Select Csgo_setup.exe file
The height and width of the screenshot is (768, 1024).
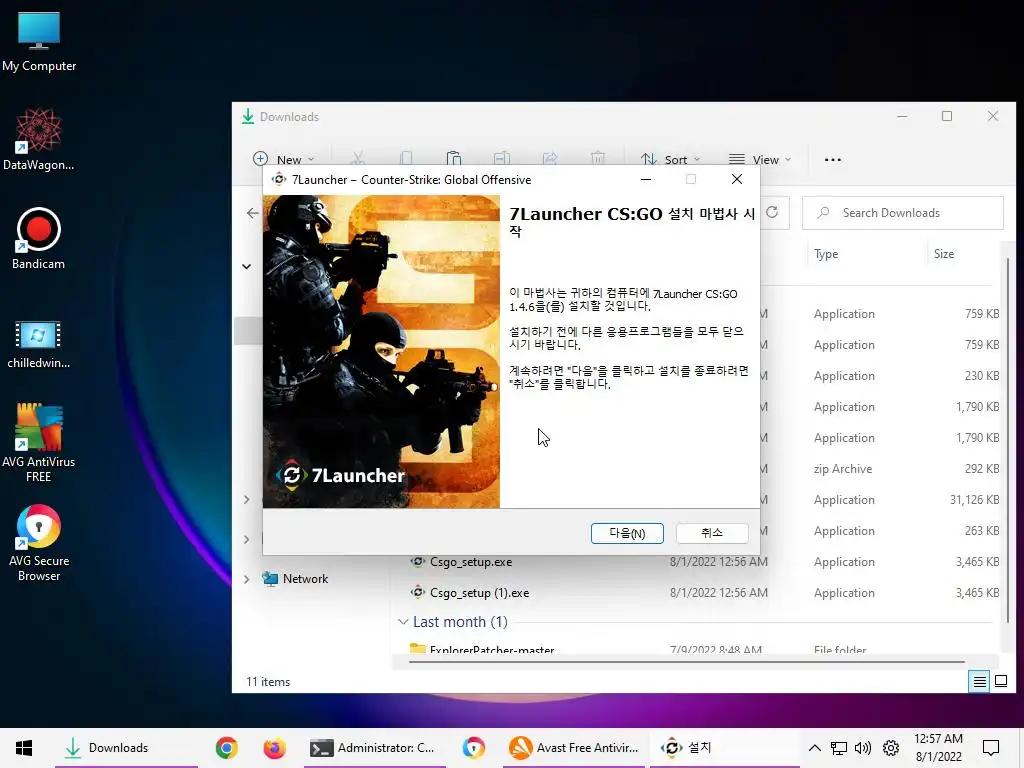pyautogui.click(x=471, y=562)
